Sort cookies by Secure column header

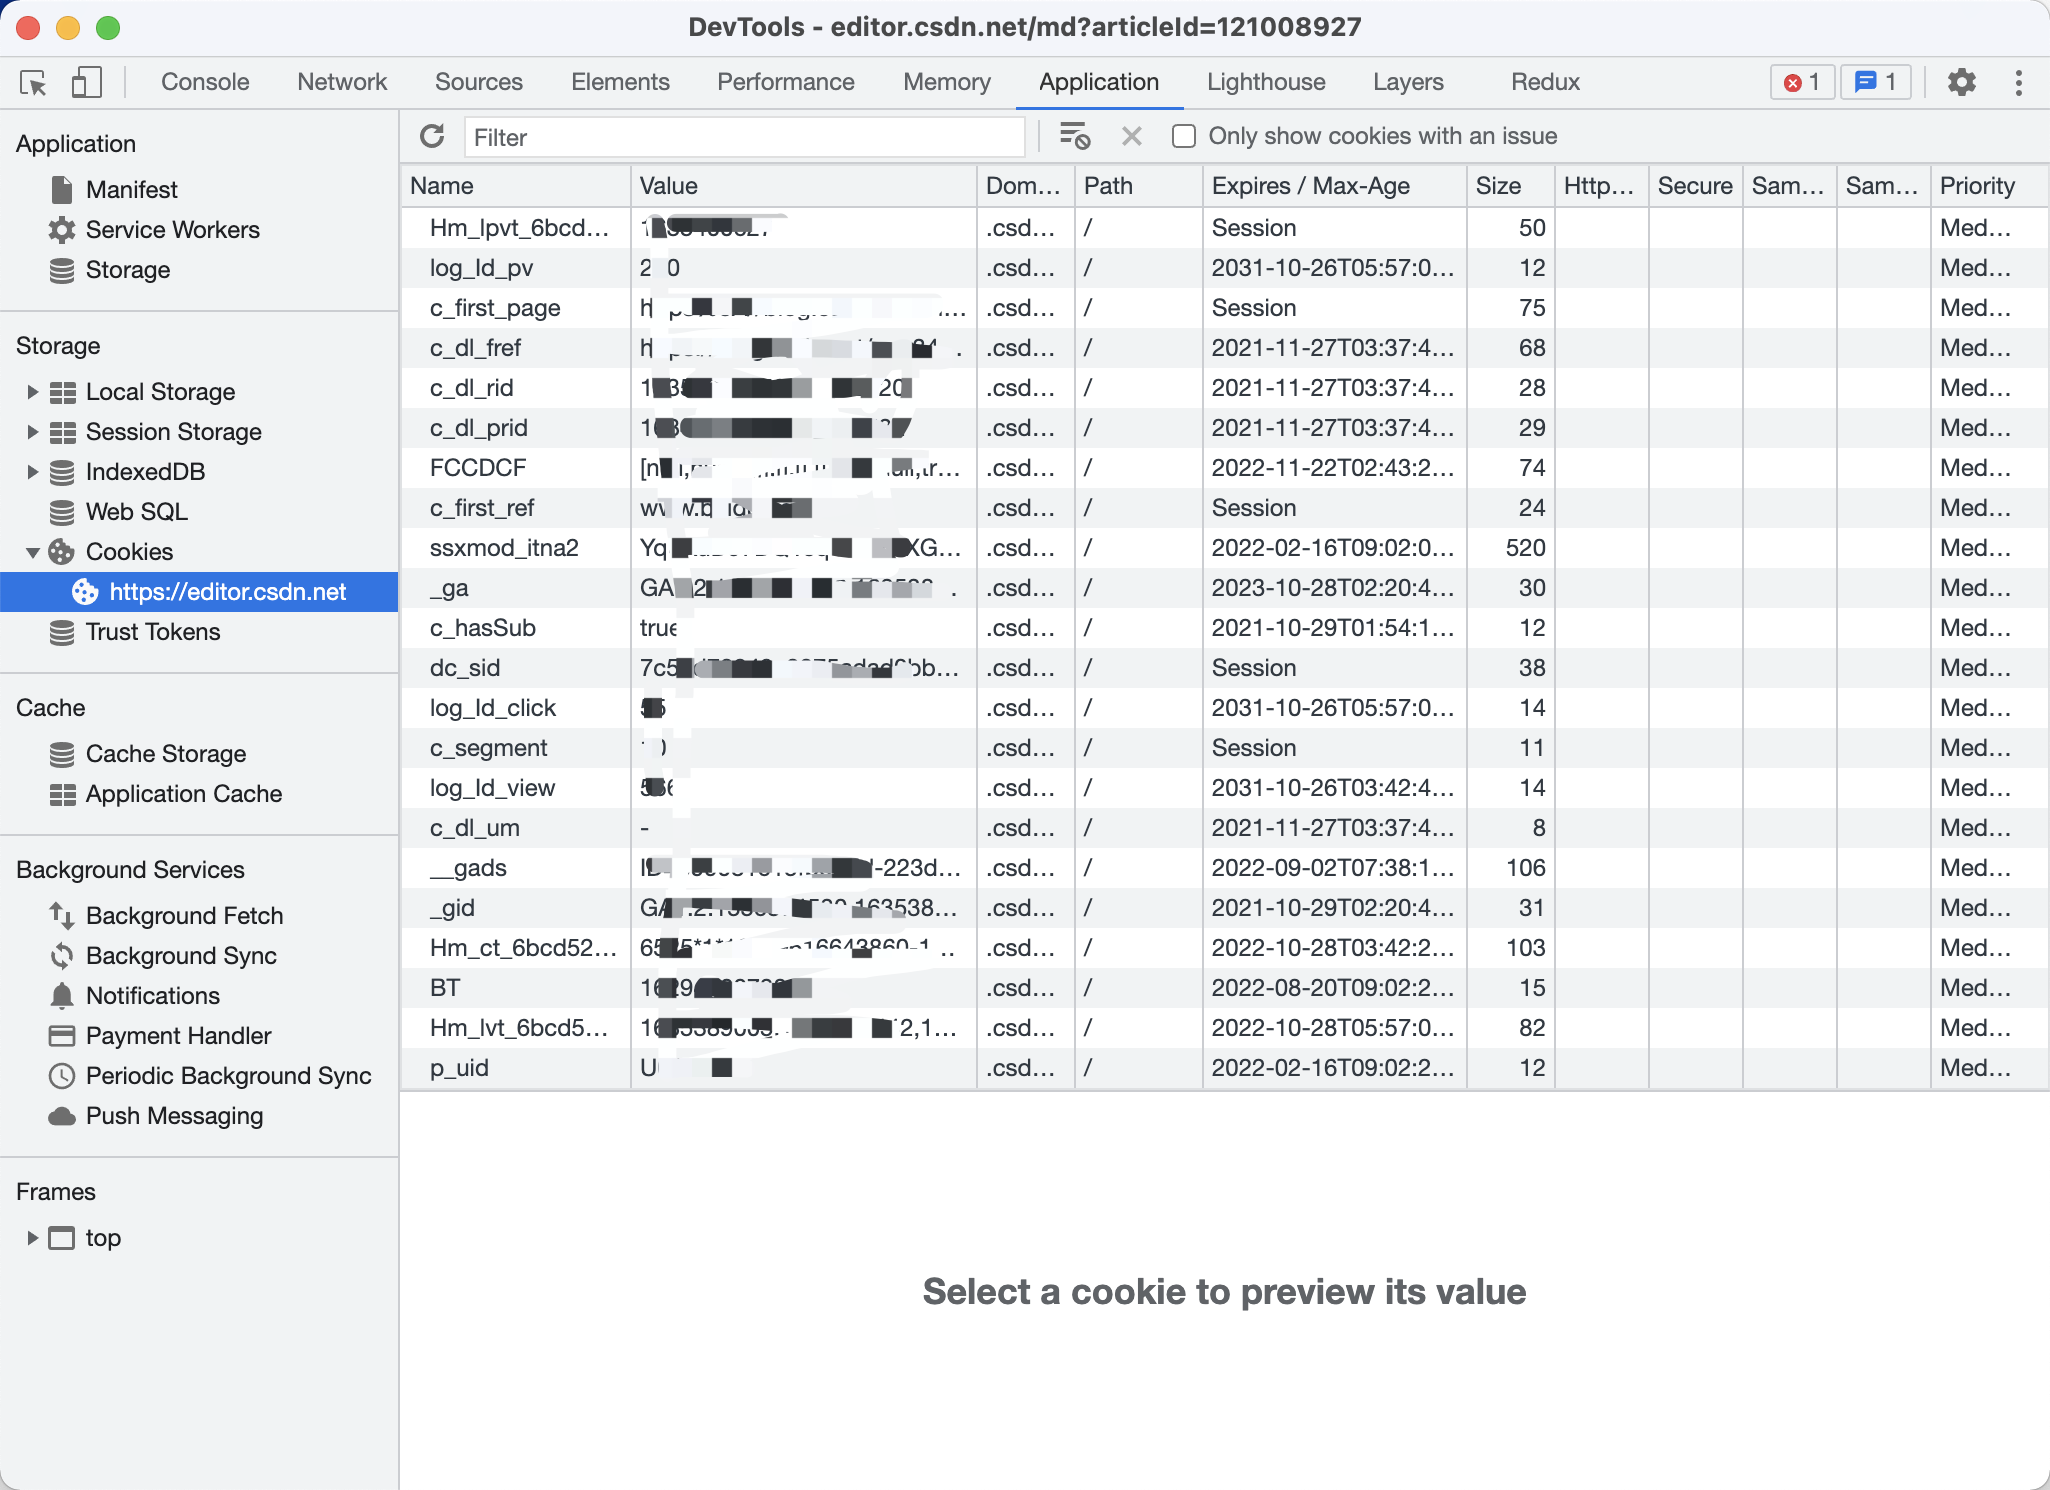click(x=1696, y=186)
